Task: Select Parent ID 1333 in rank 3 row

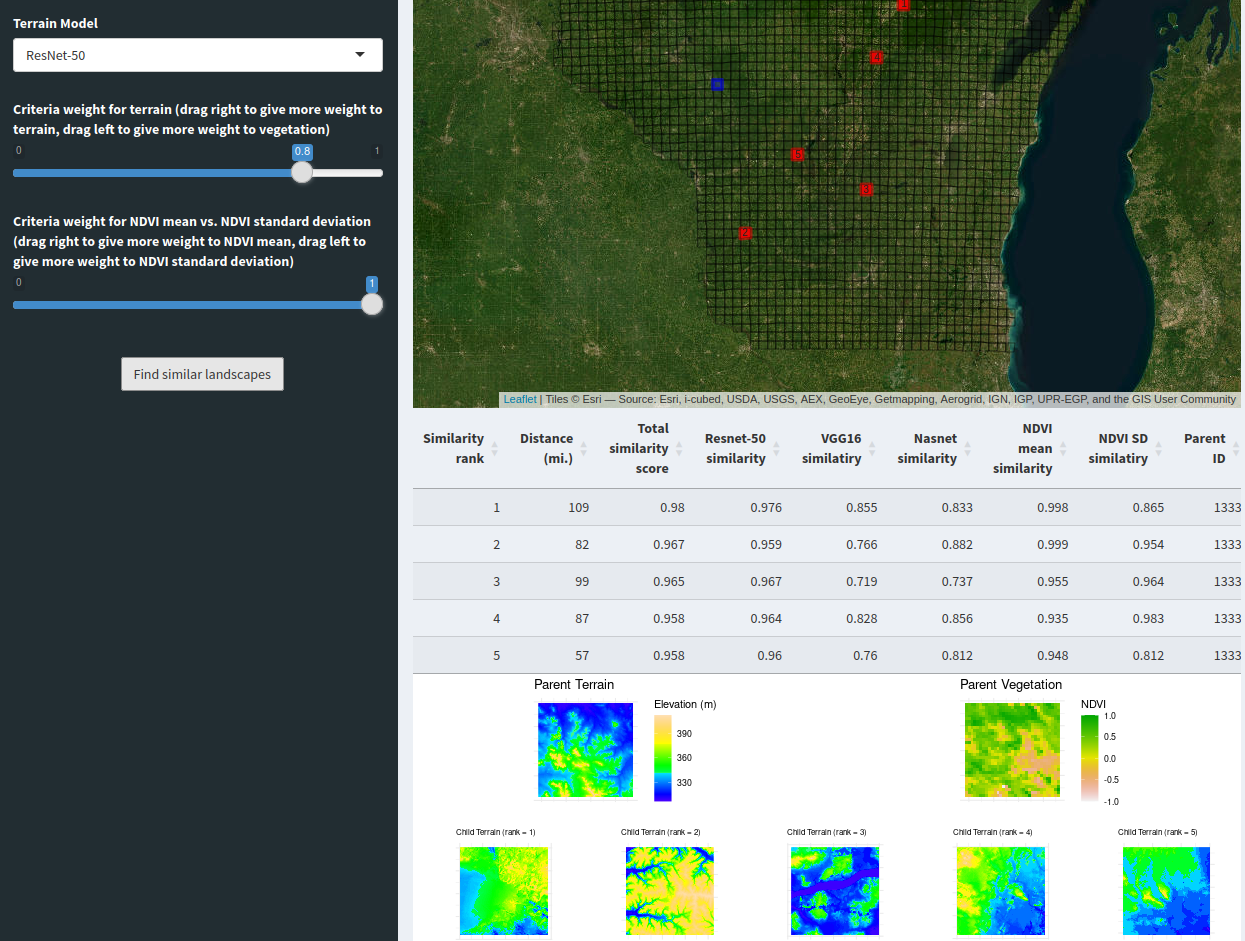Action: coord(1227,581)
